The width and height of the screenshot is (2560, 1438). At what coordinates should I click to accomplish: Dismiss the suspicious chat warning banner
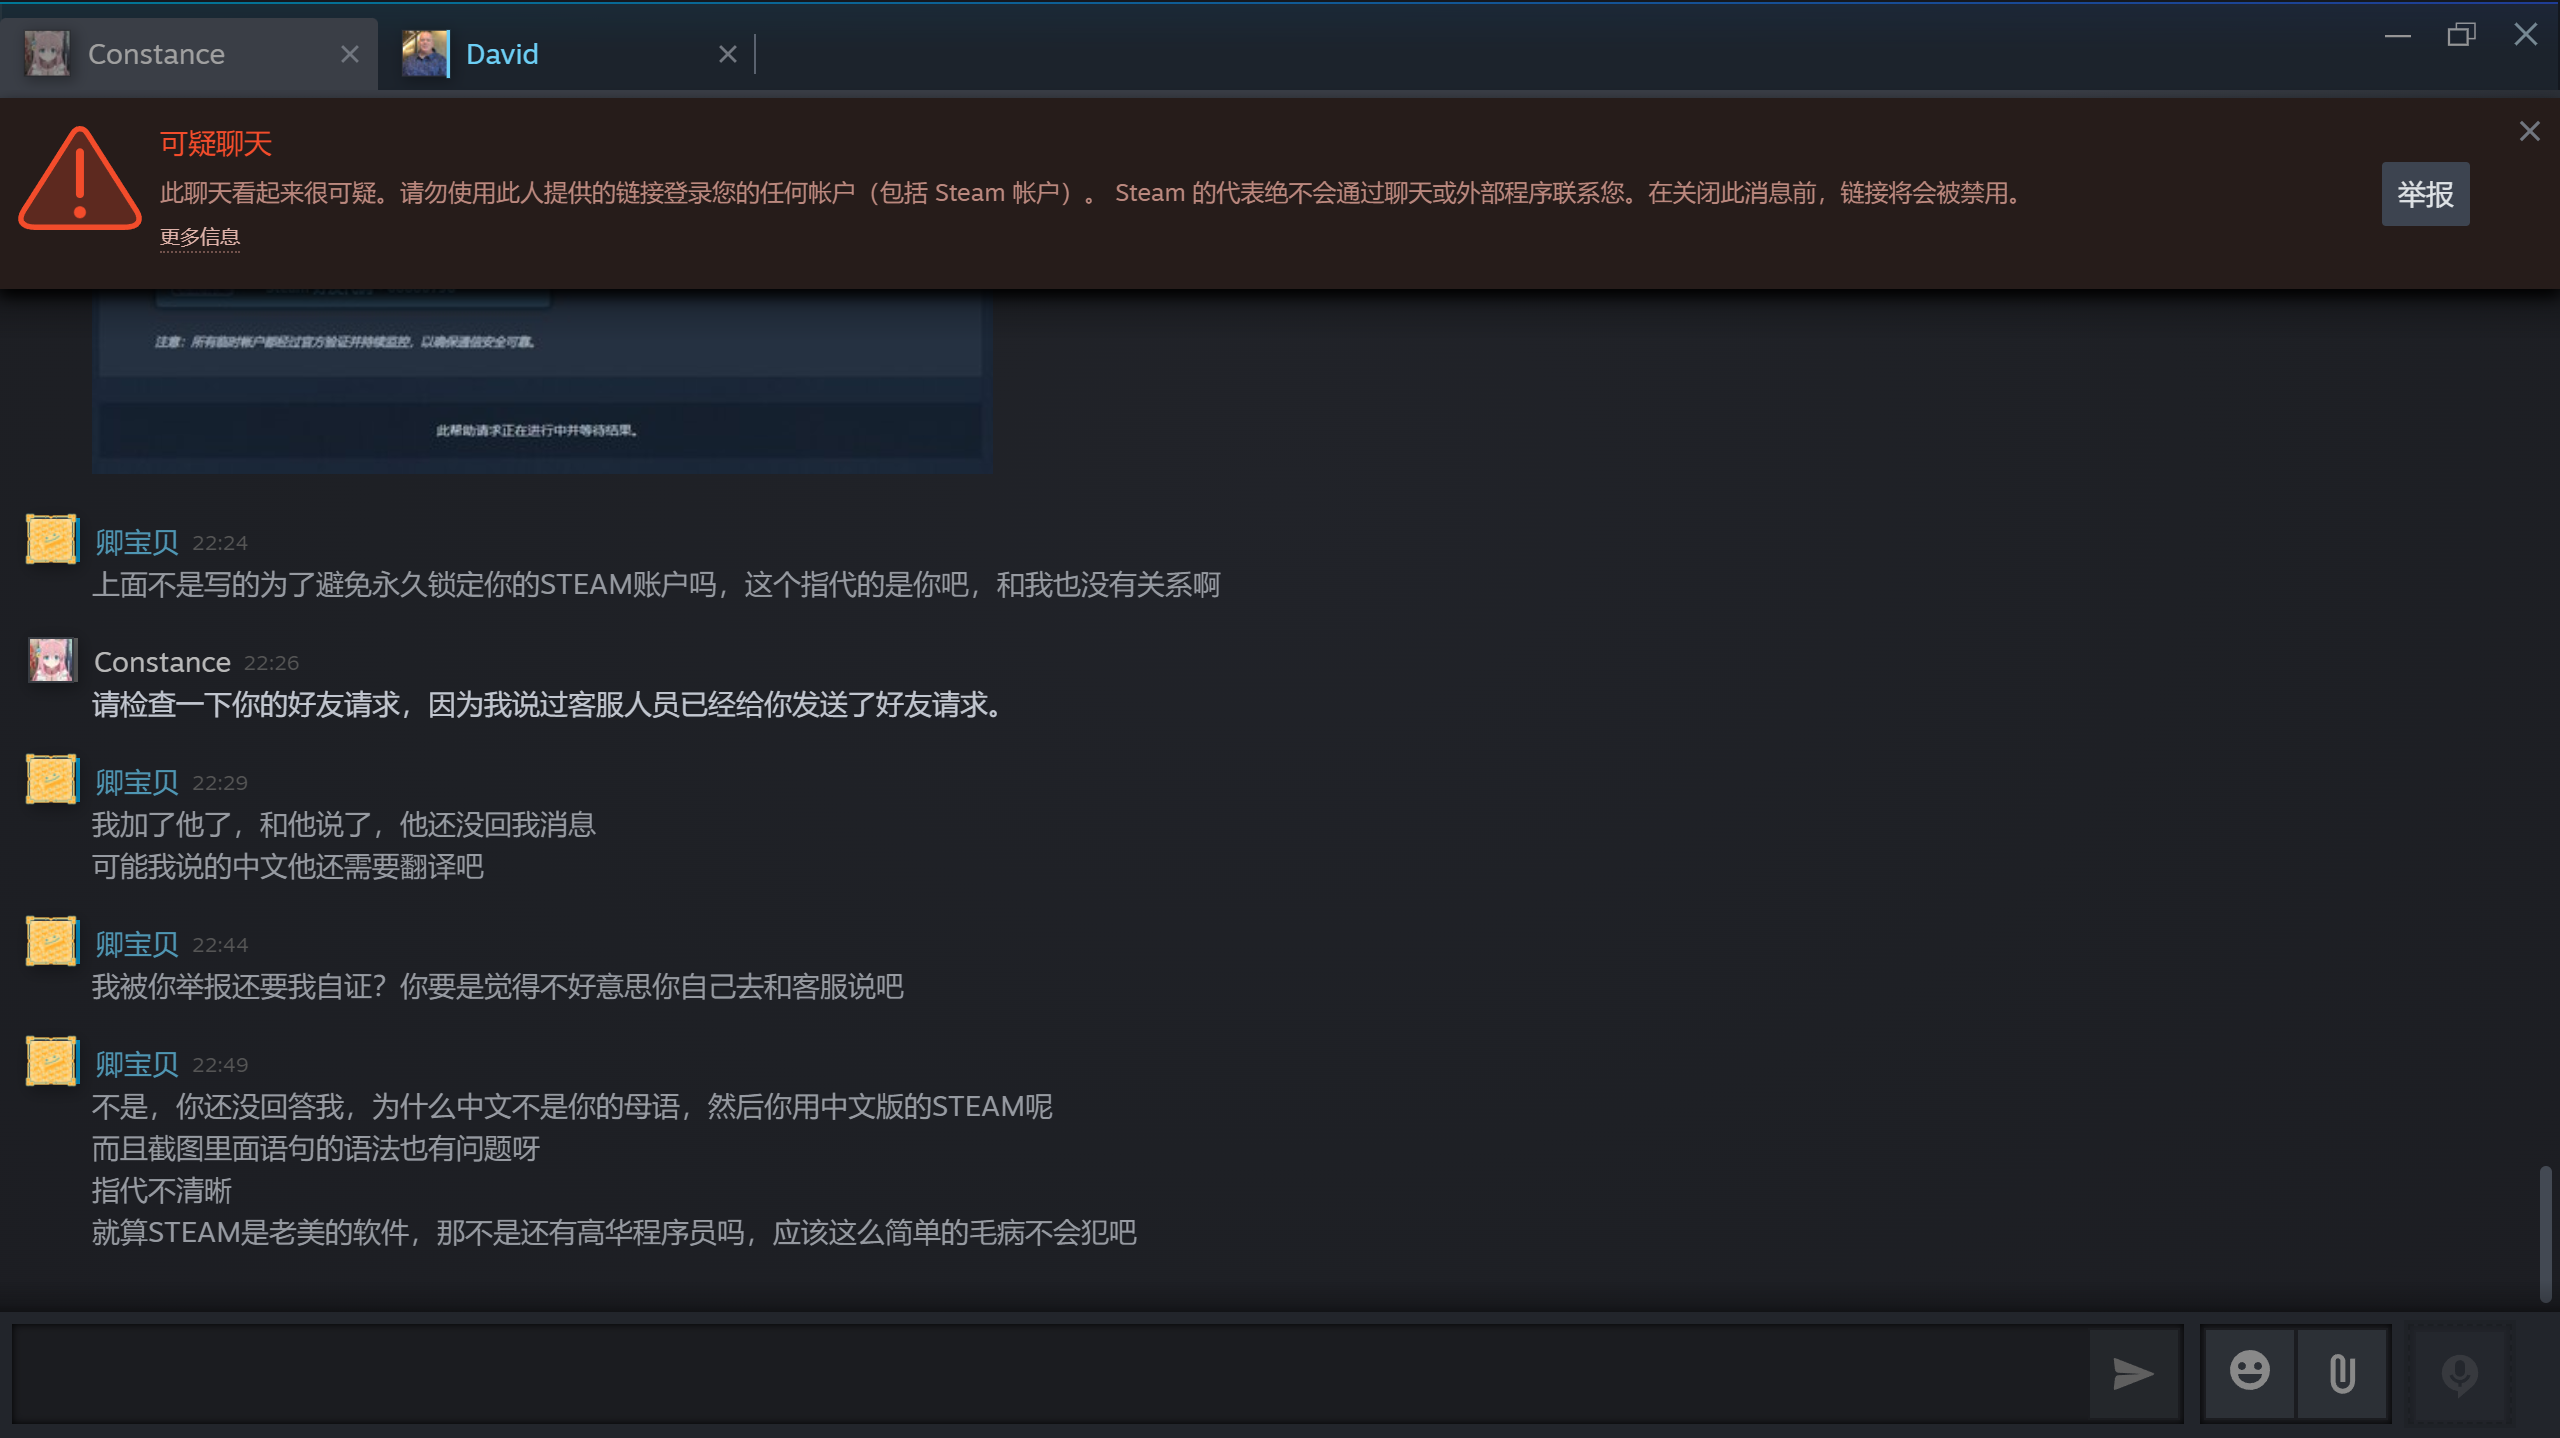[2529, 131]
